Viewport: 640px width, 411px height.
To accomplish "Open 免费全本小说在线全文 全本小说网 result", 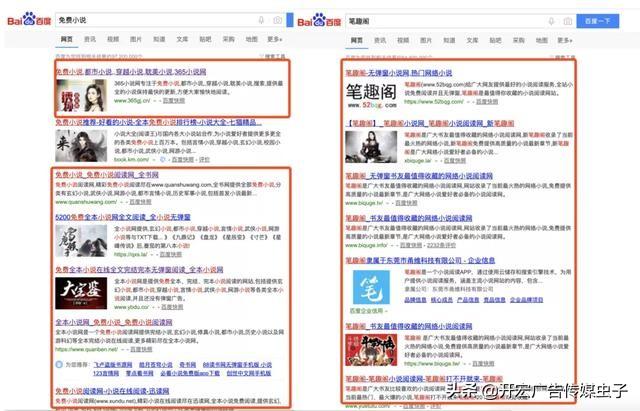I will click(x=139, y=270).
